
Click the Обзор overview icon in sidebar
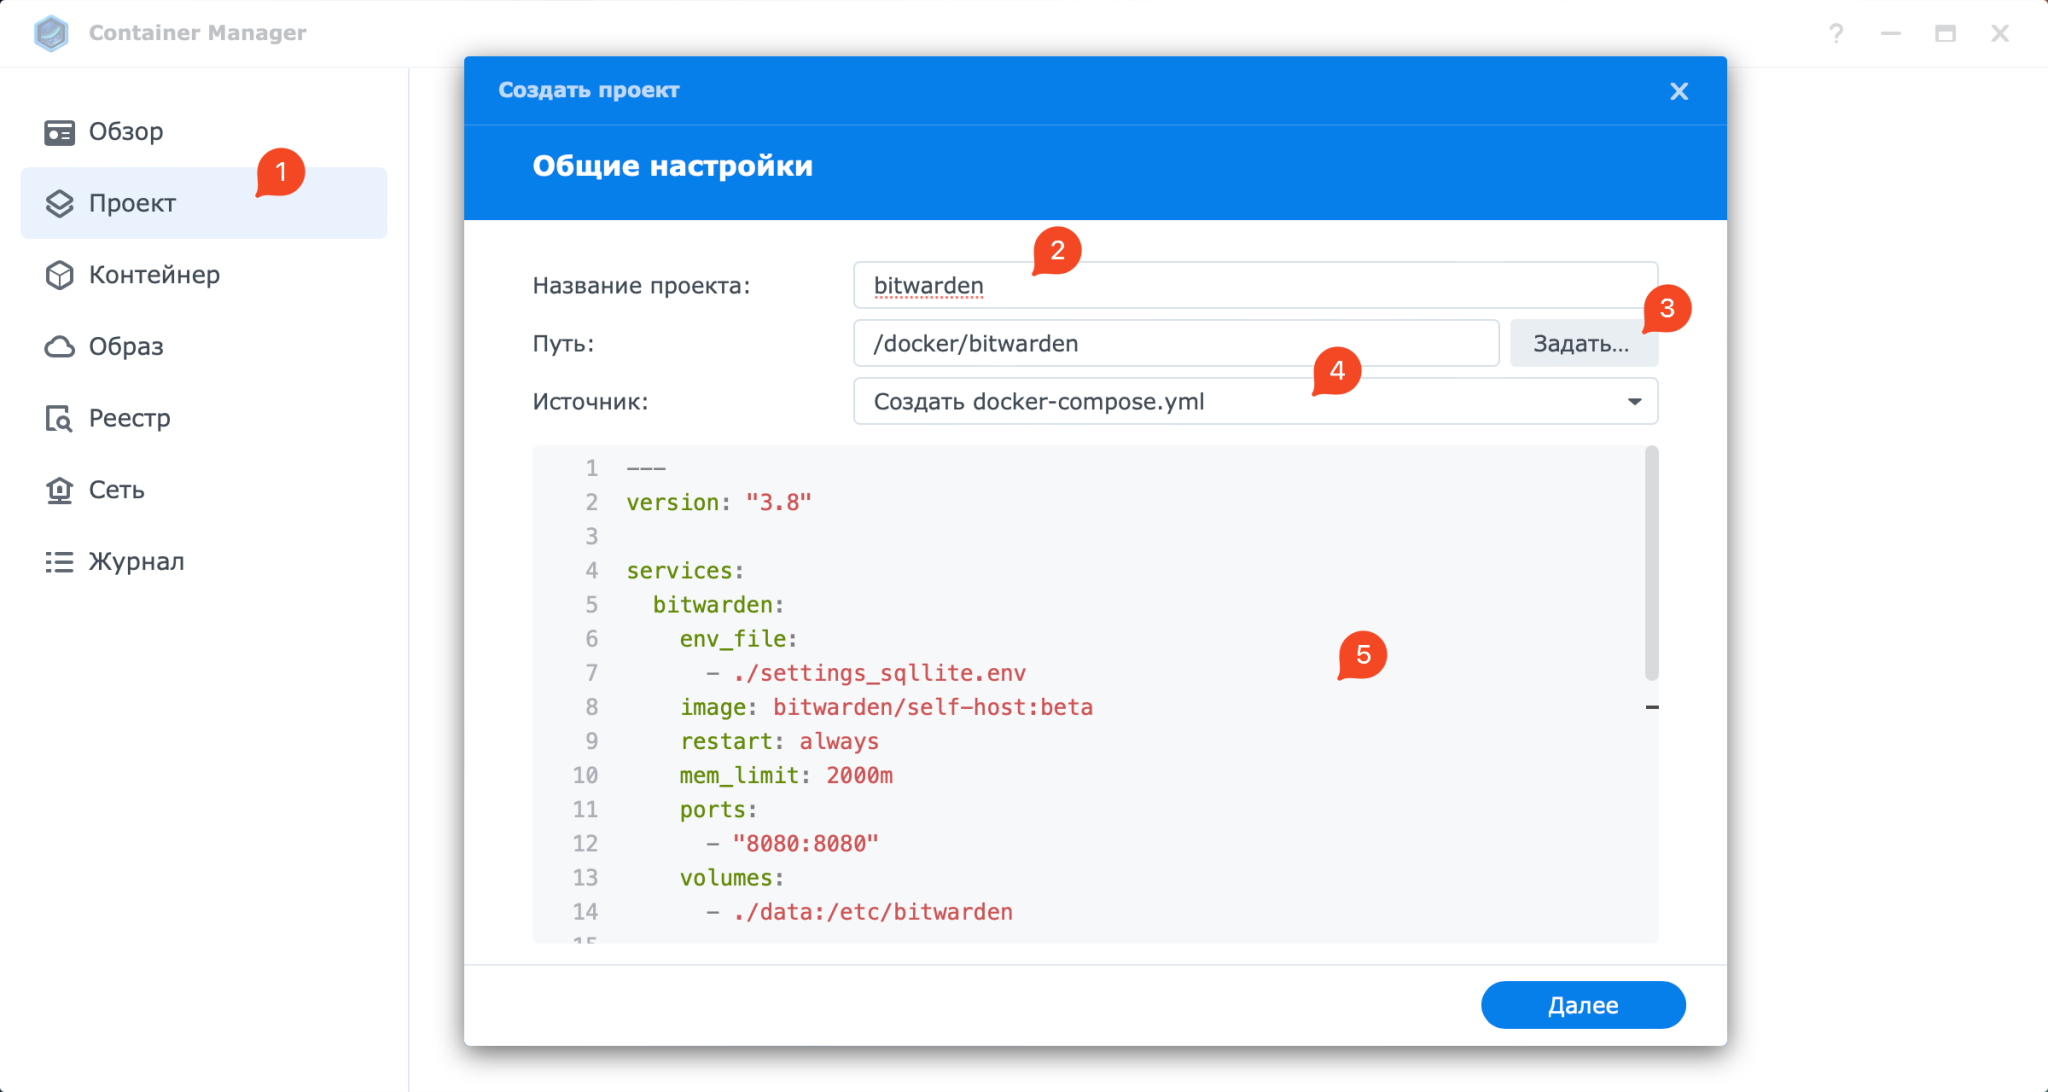pos(59,132)
